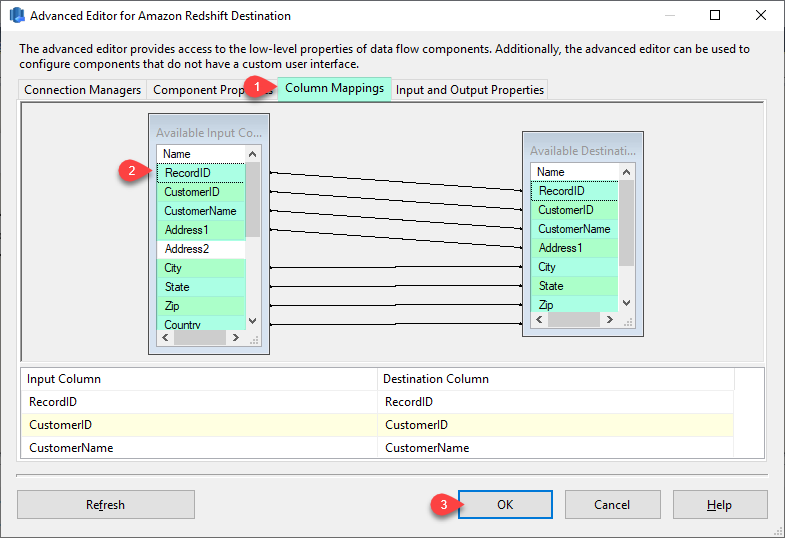Select unmapped Address2 input column
Image resolution: width=785 pixels, height=538 pixels.
point(201,249)
